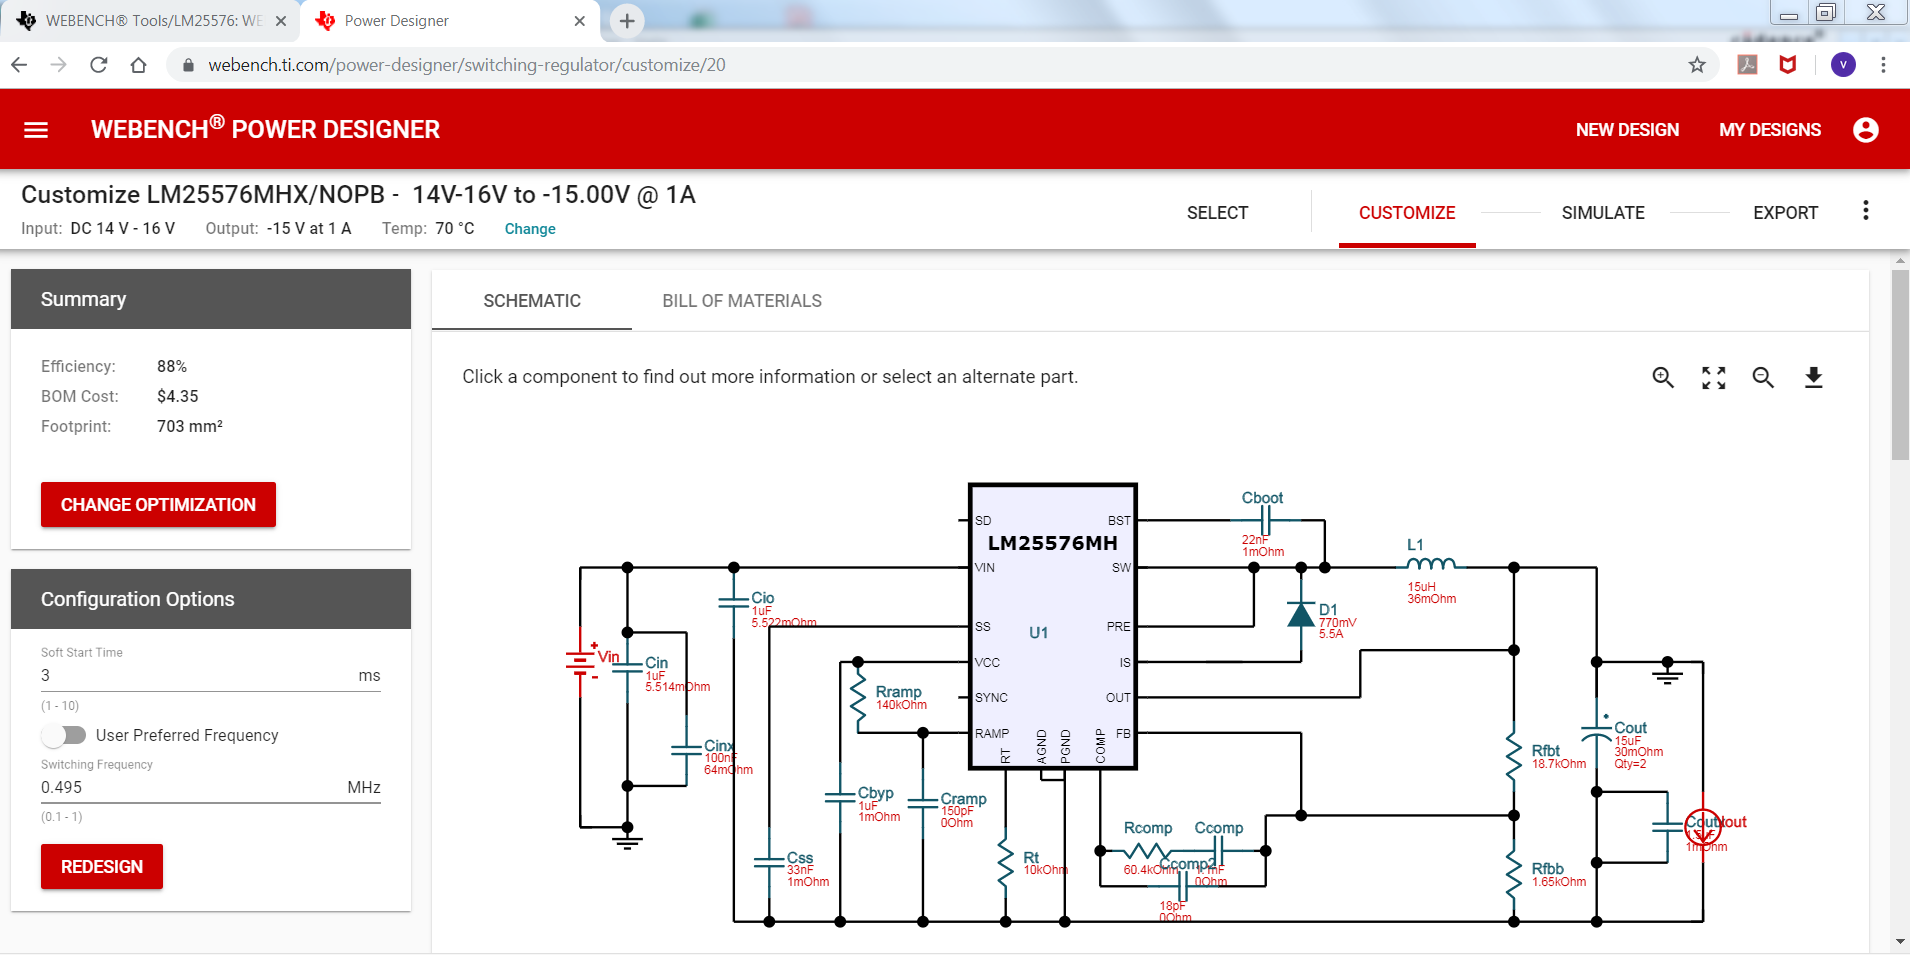The width and height of the screenshot is (1910, 960).
Task: Click the browser address bar URL
Action: pyautogui.click(x=467, y=65)
